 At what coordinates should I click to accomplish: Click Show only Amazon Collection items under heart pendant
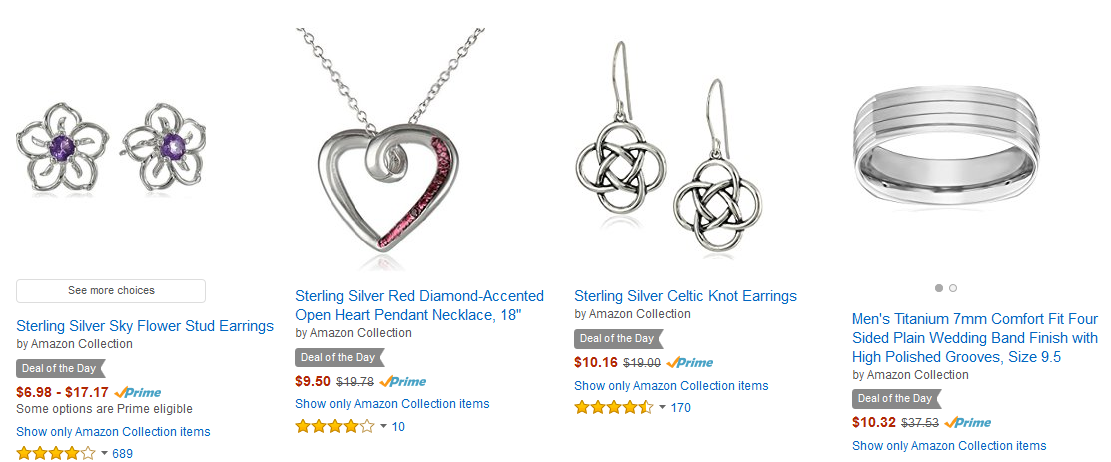(x=392, y=404)
